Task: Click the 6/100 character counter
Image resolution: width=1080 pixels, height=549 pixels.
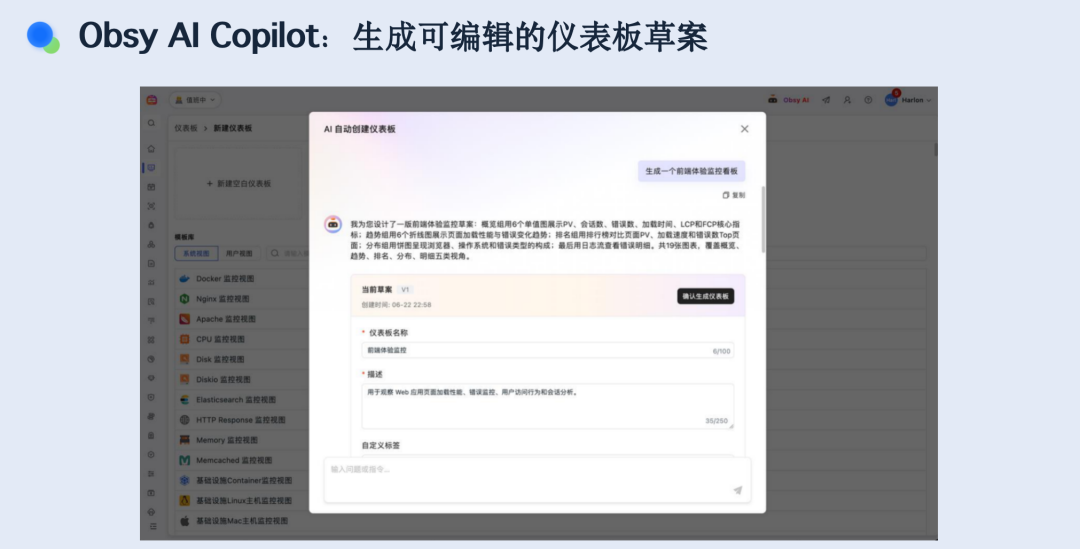Action: tap(721, 351)
